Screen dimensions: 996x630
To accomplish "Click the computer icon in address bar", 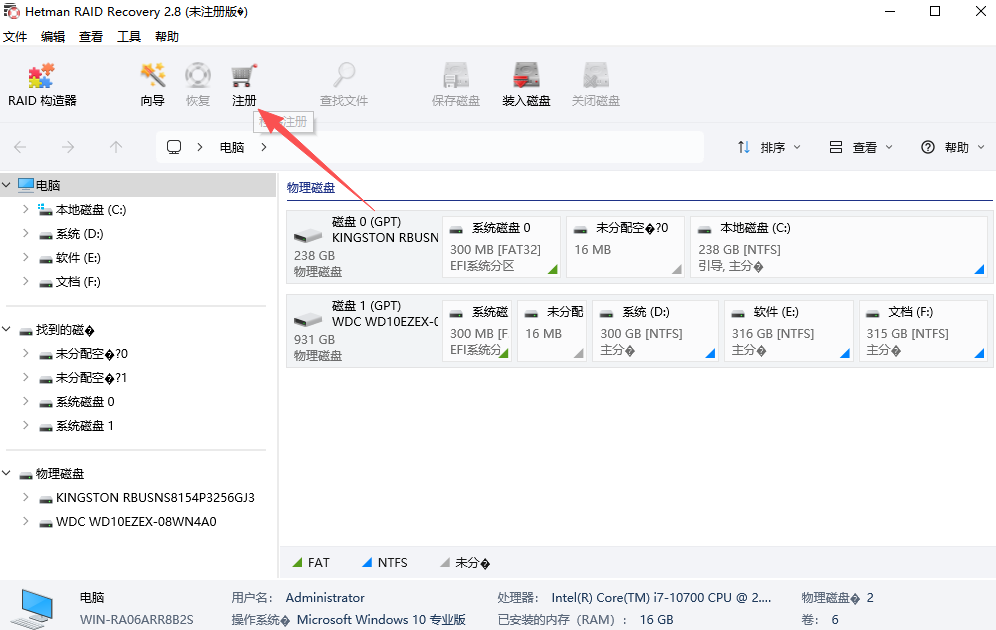I will pyautogui.click(x=174, y=147).
